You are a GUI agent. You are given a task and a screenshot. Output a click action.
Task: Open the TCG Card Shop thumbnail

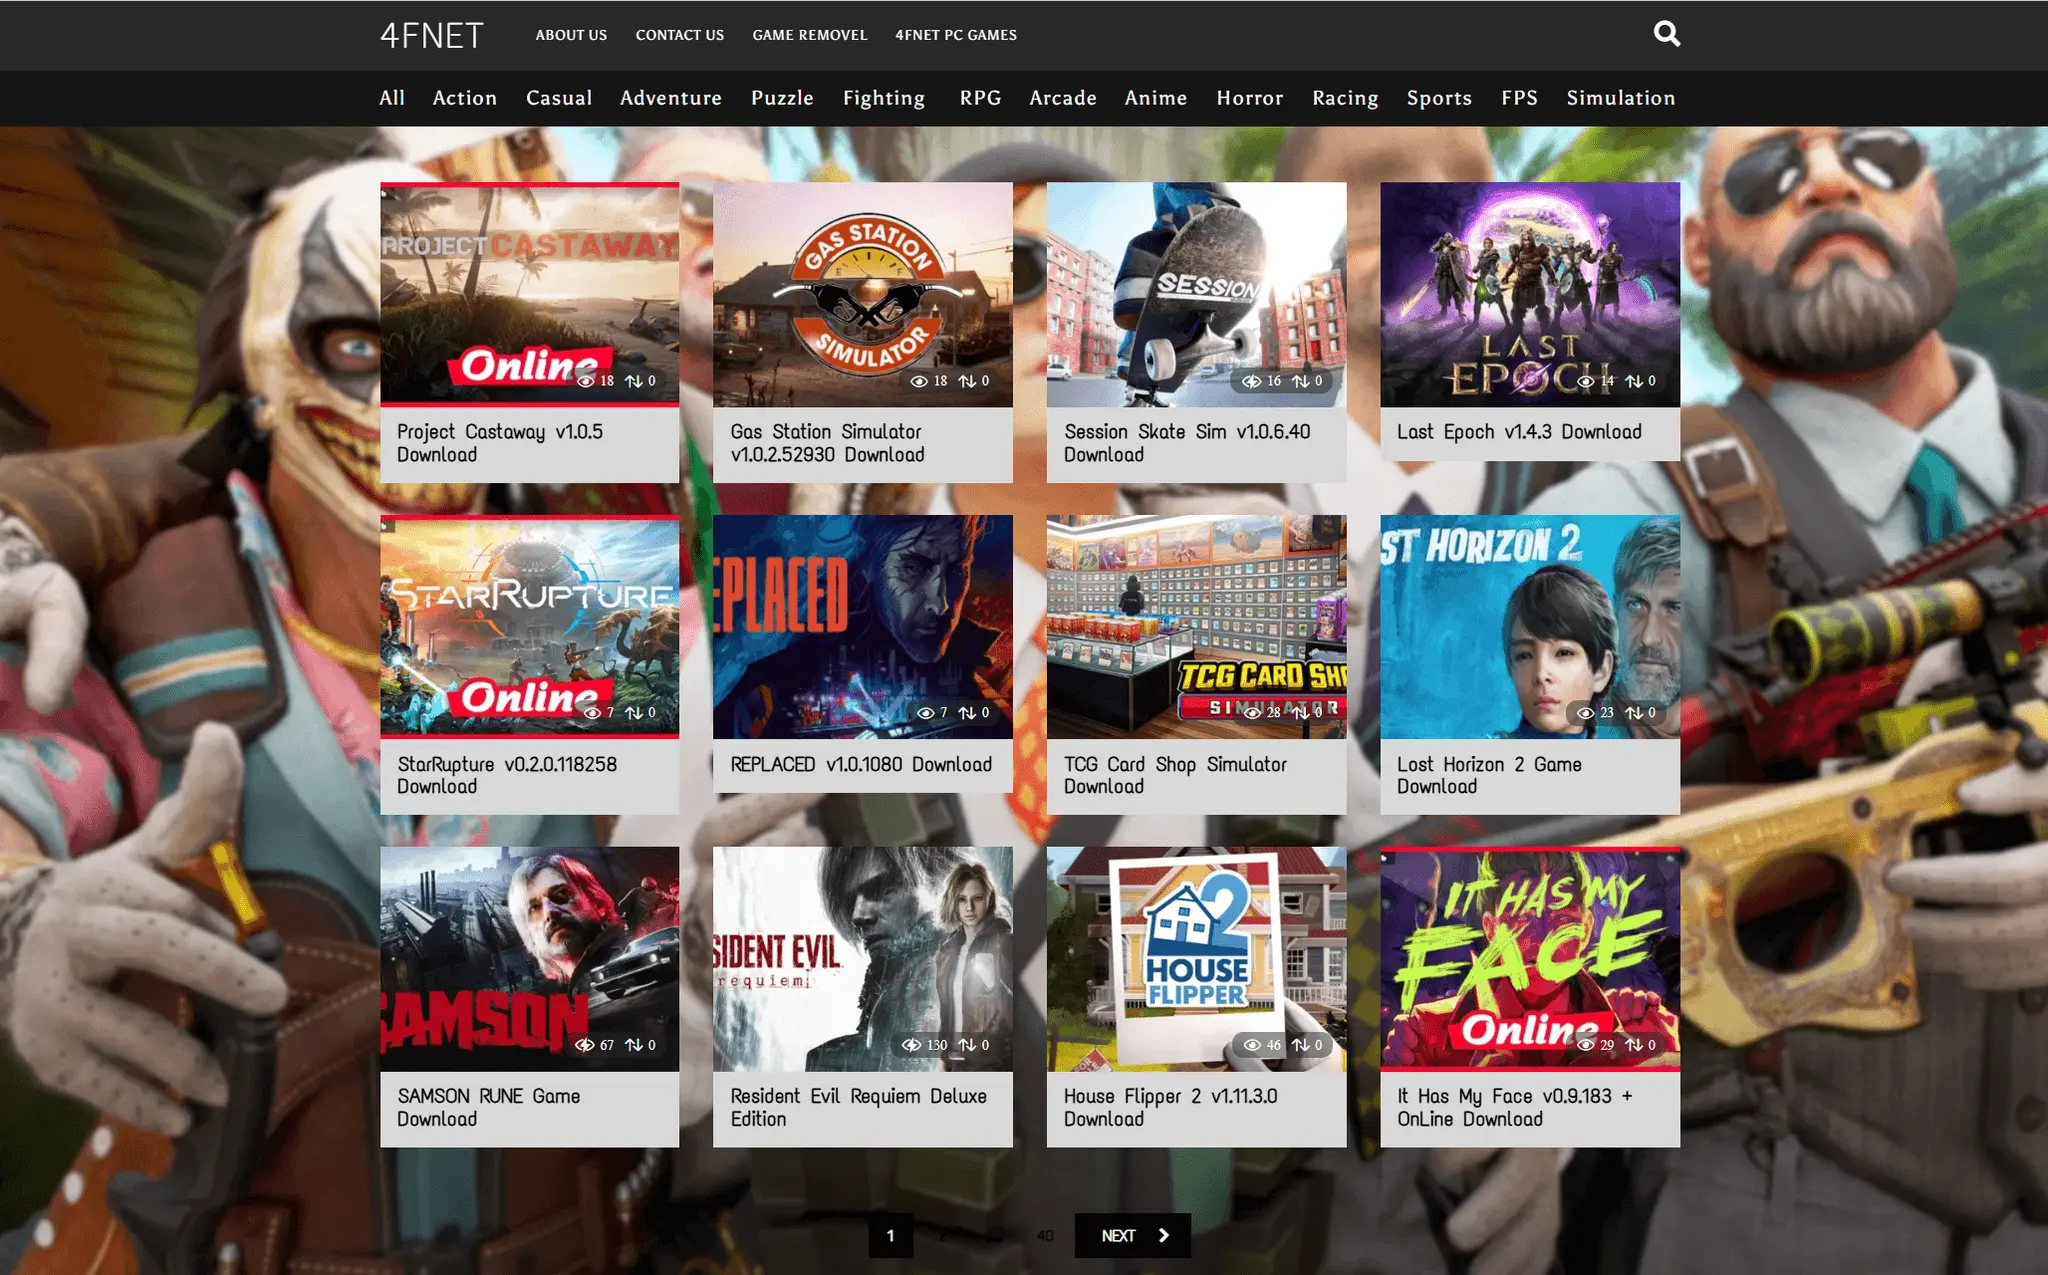tap(1197, 627)
